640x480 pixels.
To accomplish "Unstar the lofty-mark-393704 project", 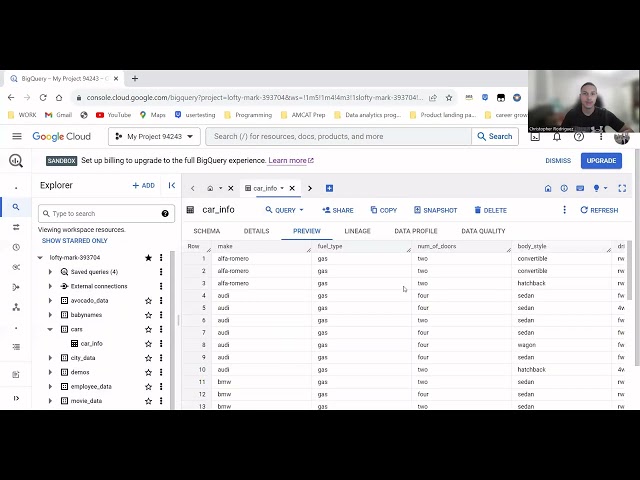I will click(x=149, y=258).
